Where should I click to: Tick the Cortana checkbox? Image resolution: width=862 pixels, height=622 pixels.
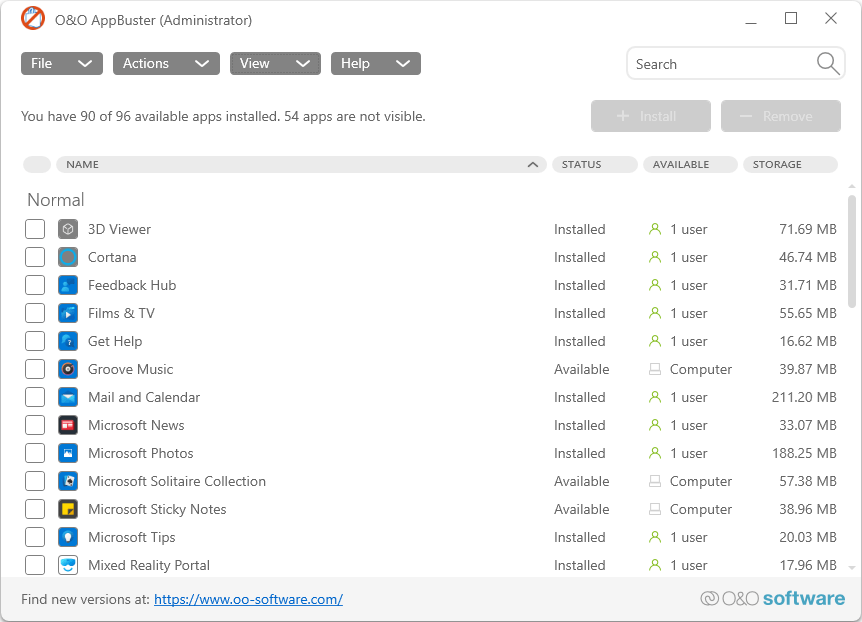click(x=35, y=257)
